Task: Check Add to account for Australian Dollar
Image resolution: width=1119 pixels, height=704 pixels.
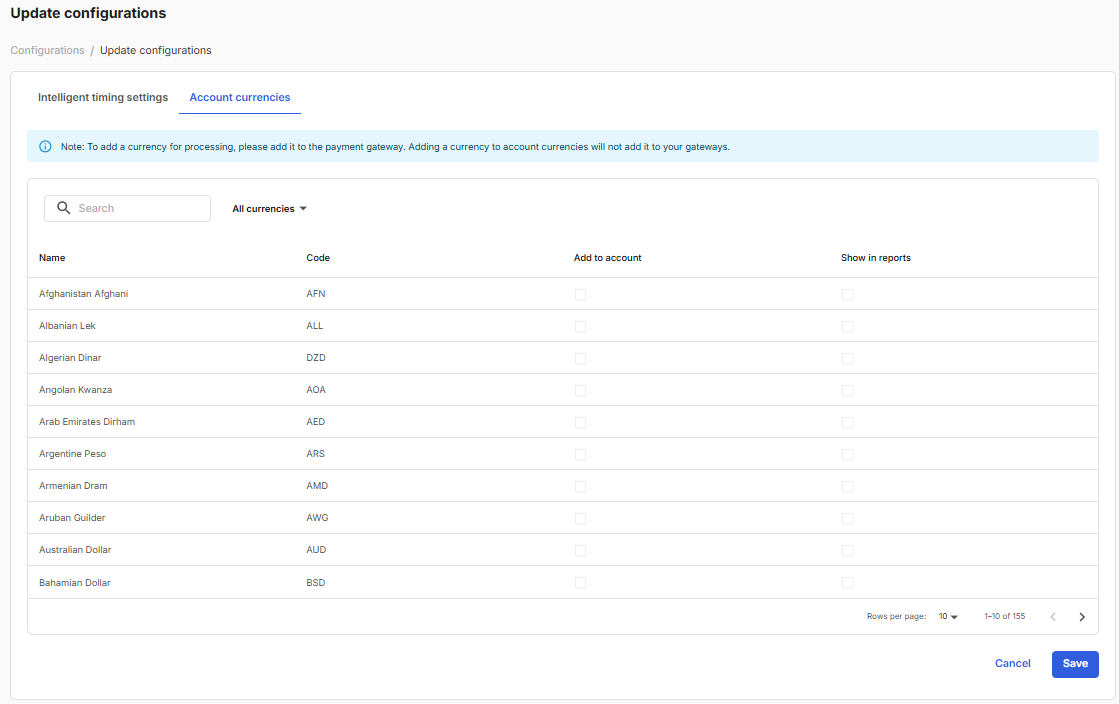Action: (580, 550)
